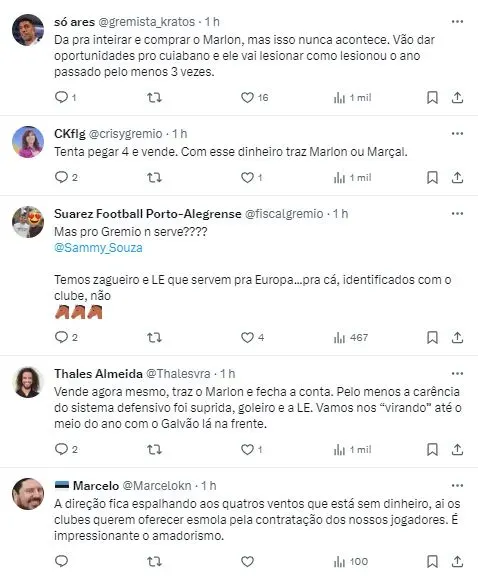Screen dimensions: 478x578
Task: Open só ares profile picture
Action: (28, 30)
